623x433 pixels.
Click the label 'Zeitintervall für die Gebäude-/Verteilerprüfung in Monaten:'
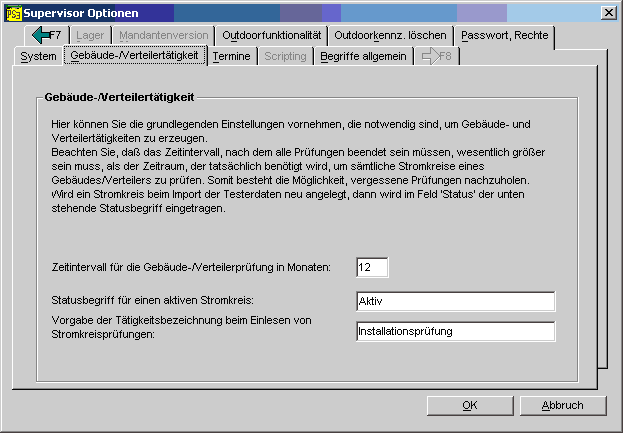pyautogui.click(x=191, y=267)
